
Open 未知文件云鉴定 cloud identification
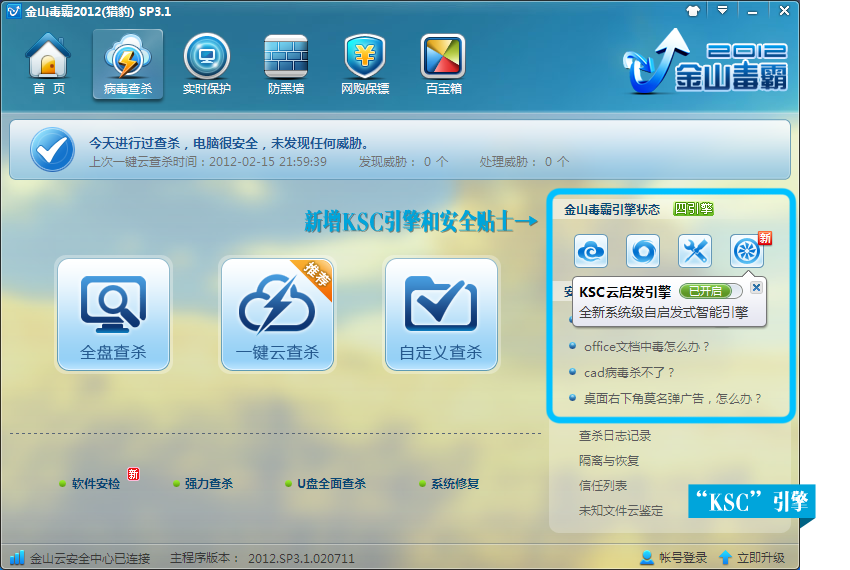pos(621,510)
